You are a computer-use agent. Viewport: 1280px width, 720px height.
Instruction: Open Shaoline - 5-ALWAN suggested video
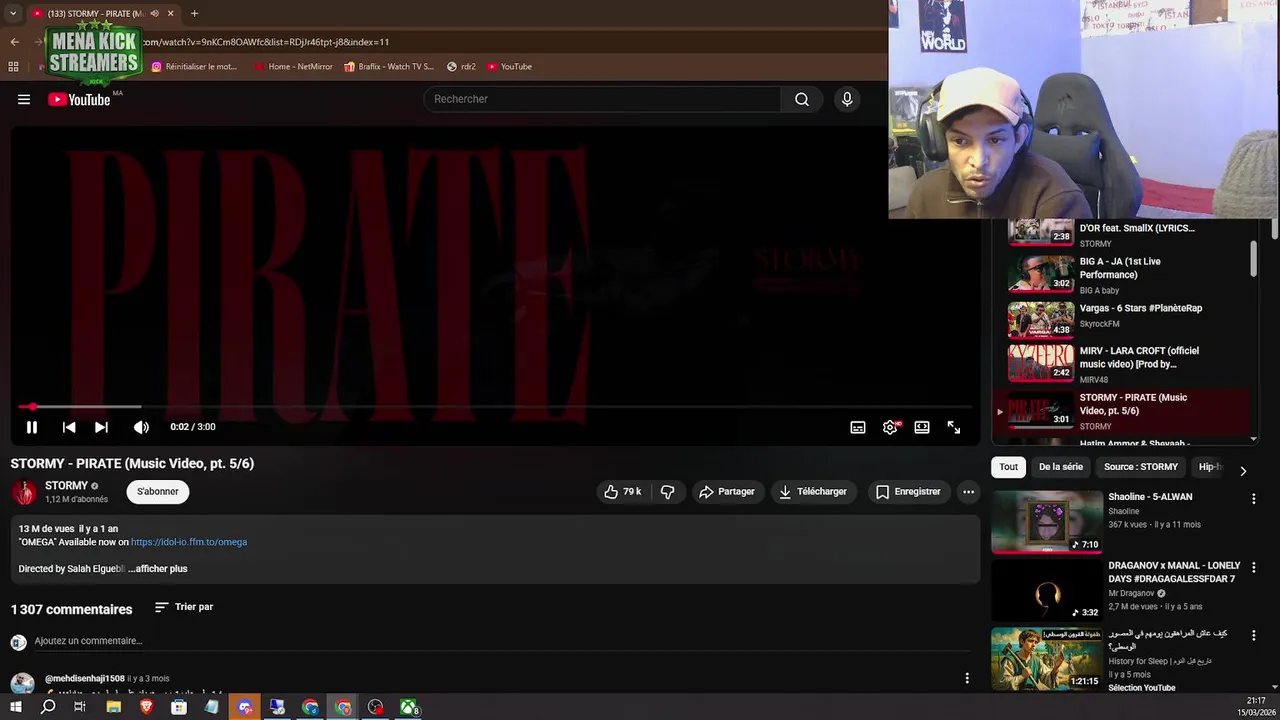[x=1150, y=497]
